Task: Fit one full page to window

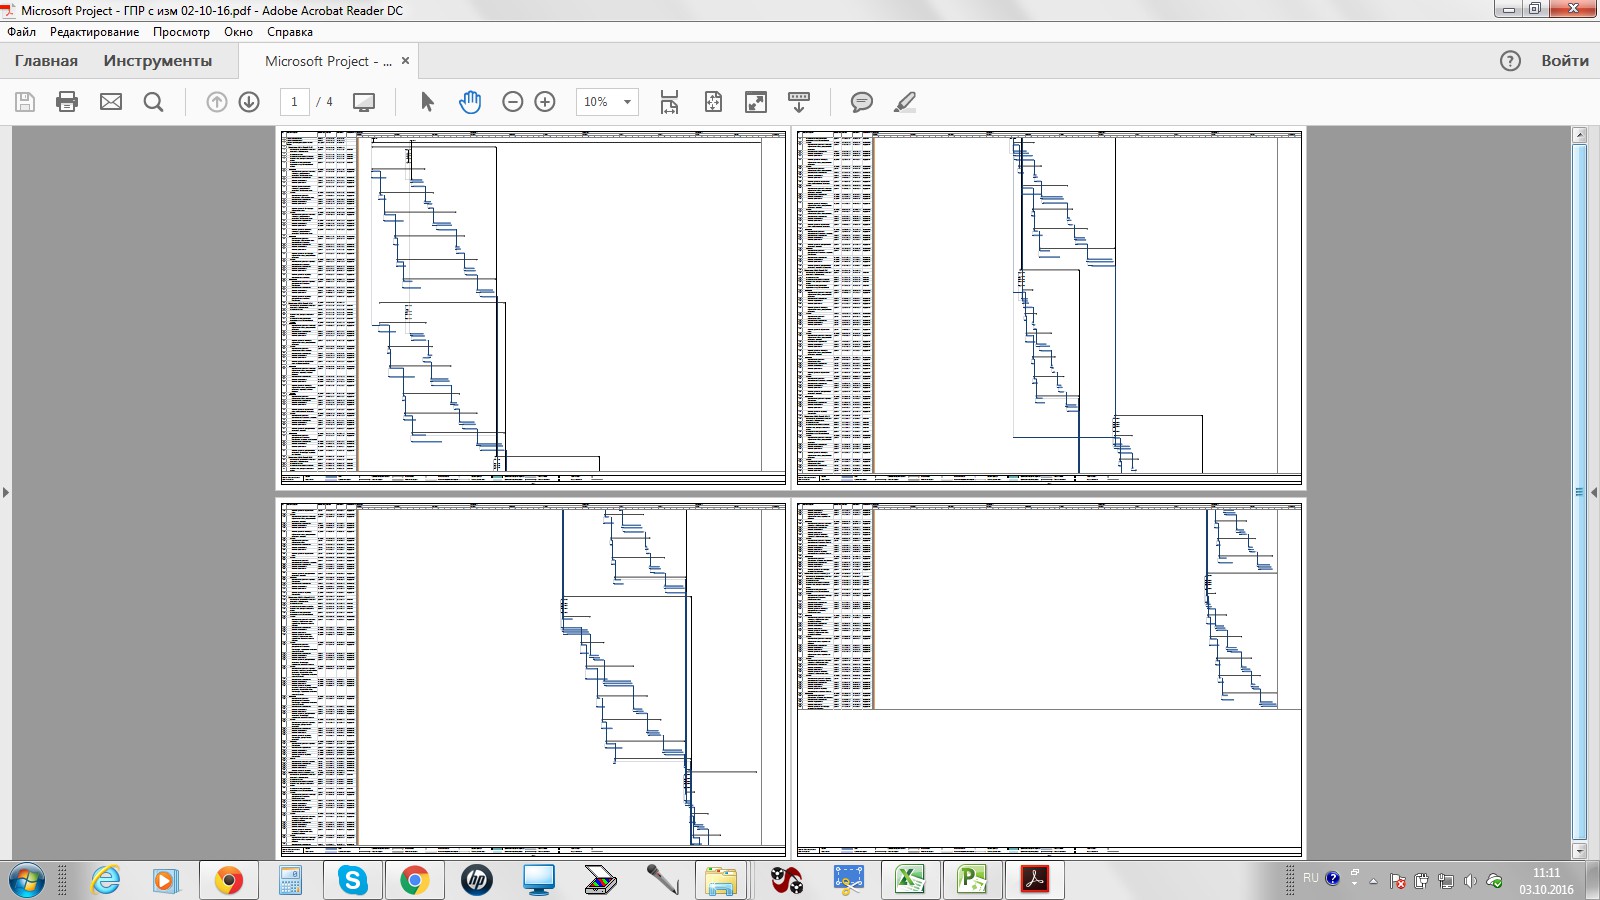Action: pos(713,102)
